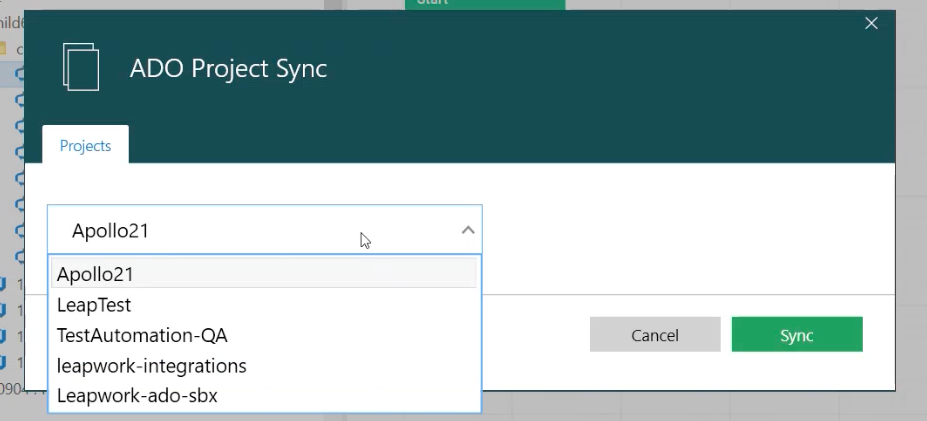Click the yellow folder icon in background tree
The height and width of the screenshot is (421, 927).
pos(3,48)
